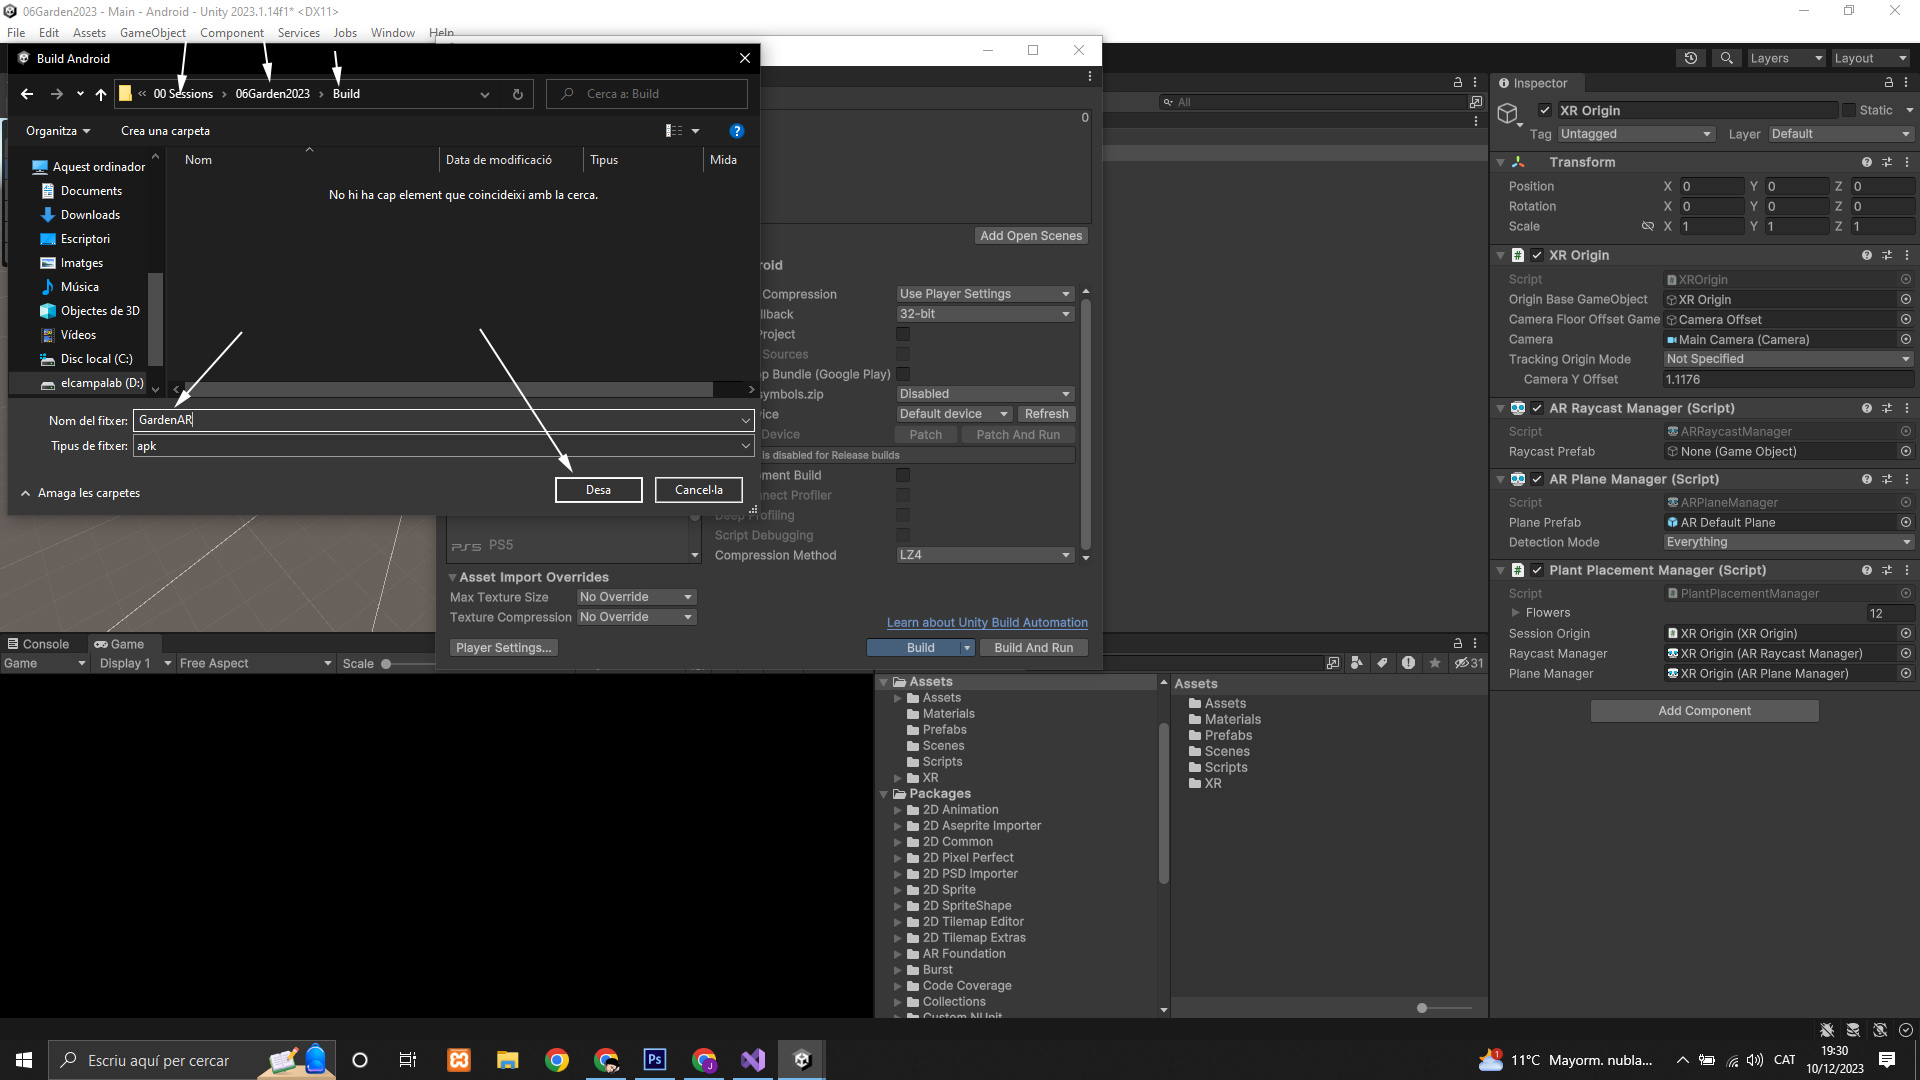
Task: Open Visual Studio from taskbar
Action: click(x=753, y=1060)
